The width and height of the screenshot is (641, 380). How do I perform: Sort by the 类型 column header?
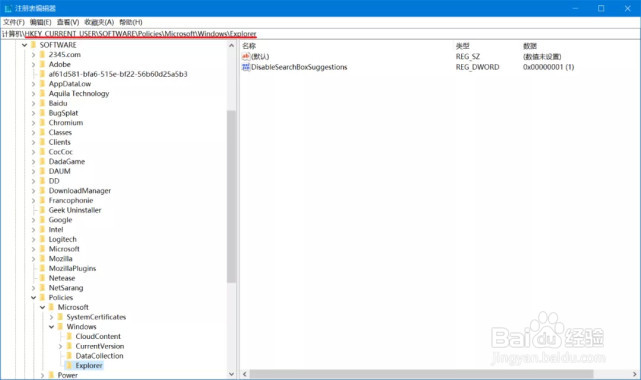tap(463, 46)
